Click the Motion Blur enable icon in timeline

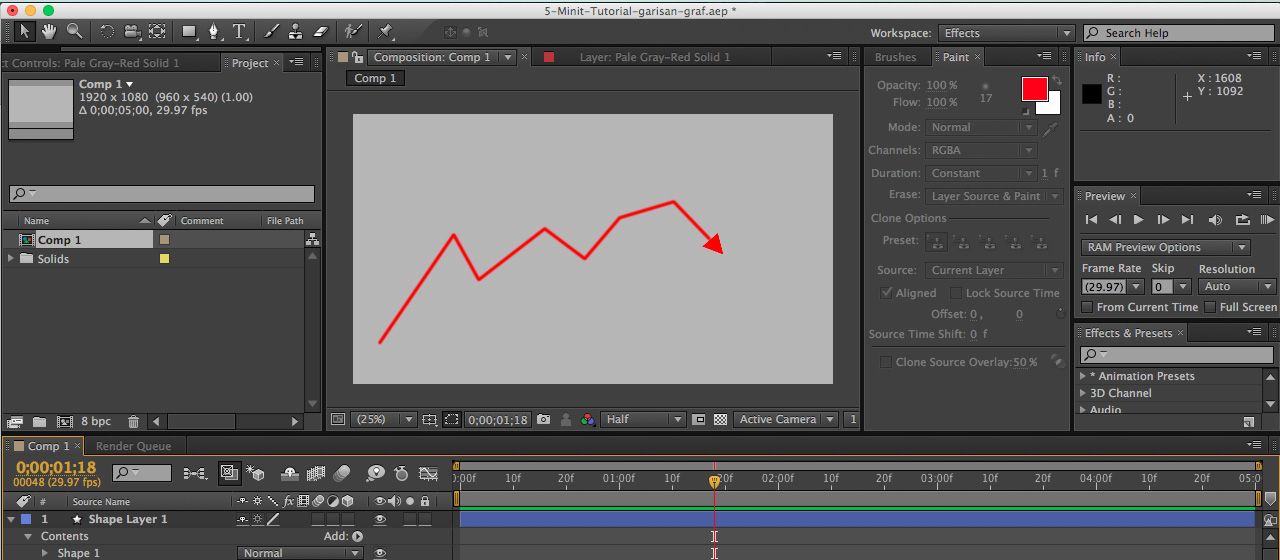coord(343,473)
